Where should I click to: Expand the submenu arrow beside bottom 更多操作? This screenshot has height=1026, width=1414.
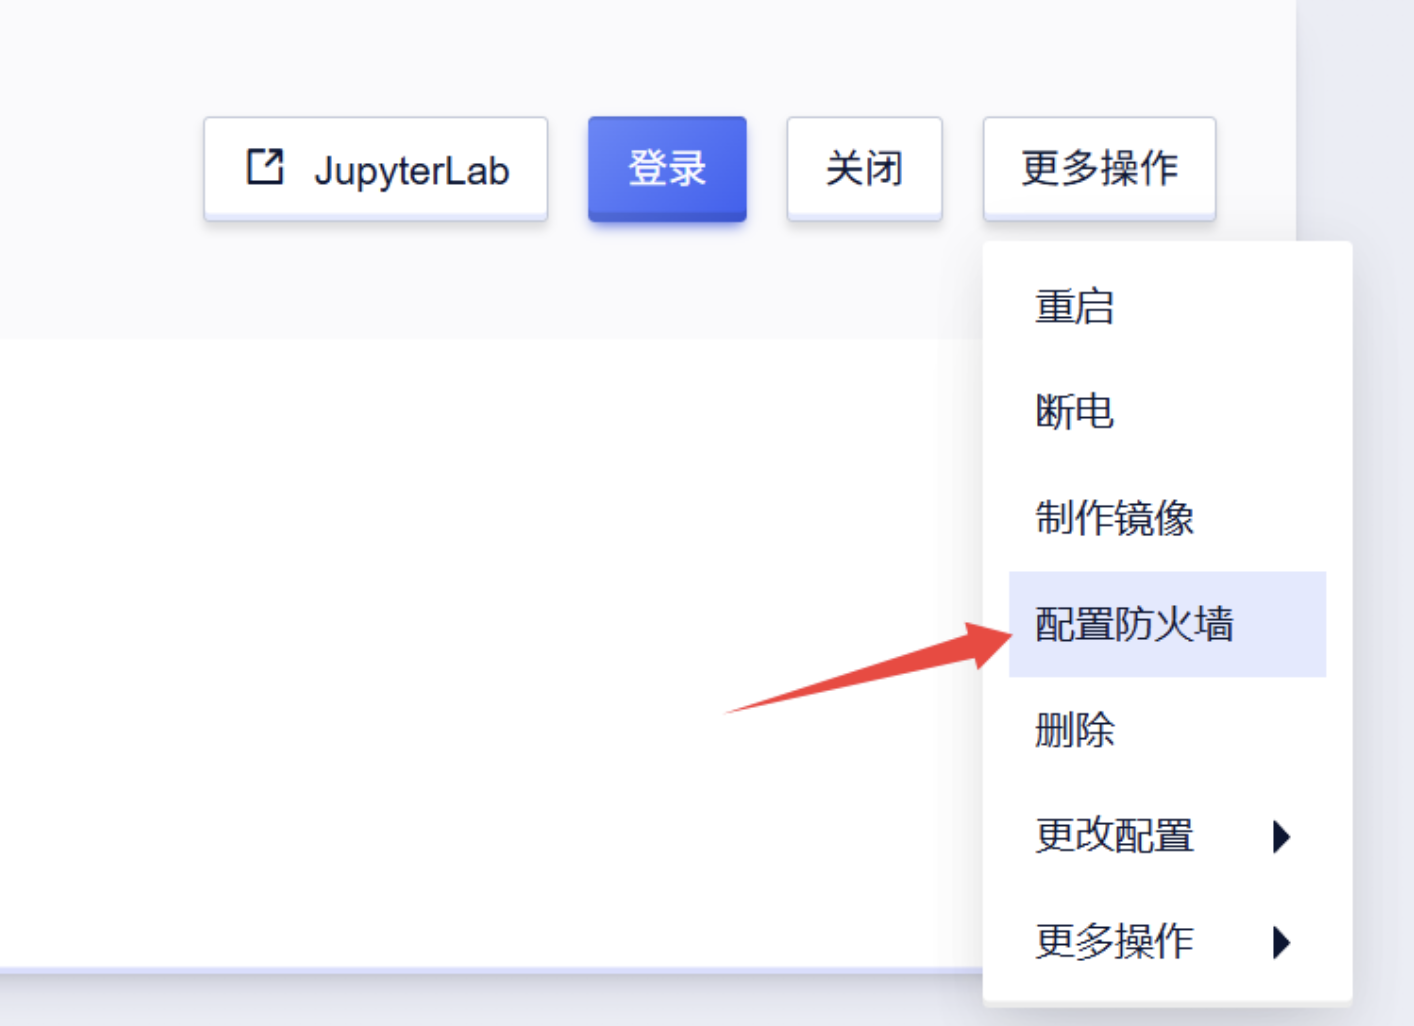[1281, 942]
